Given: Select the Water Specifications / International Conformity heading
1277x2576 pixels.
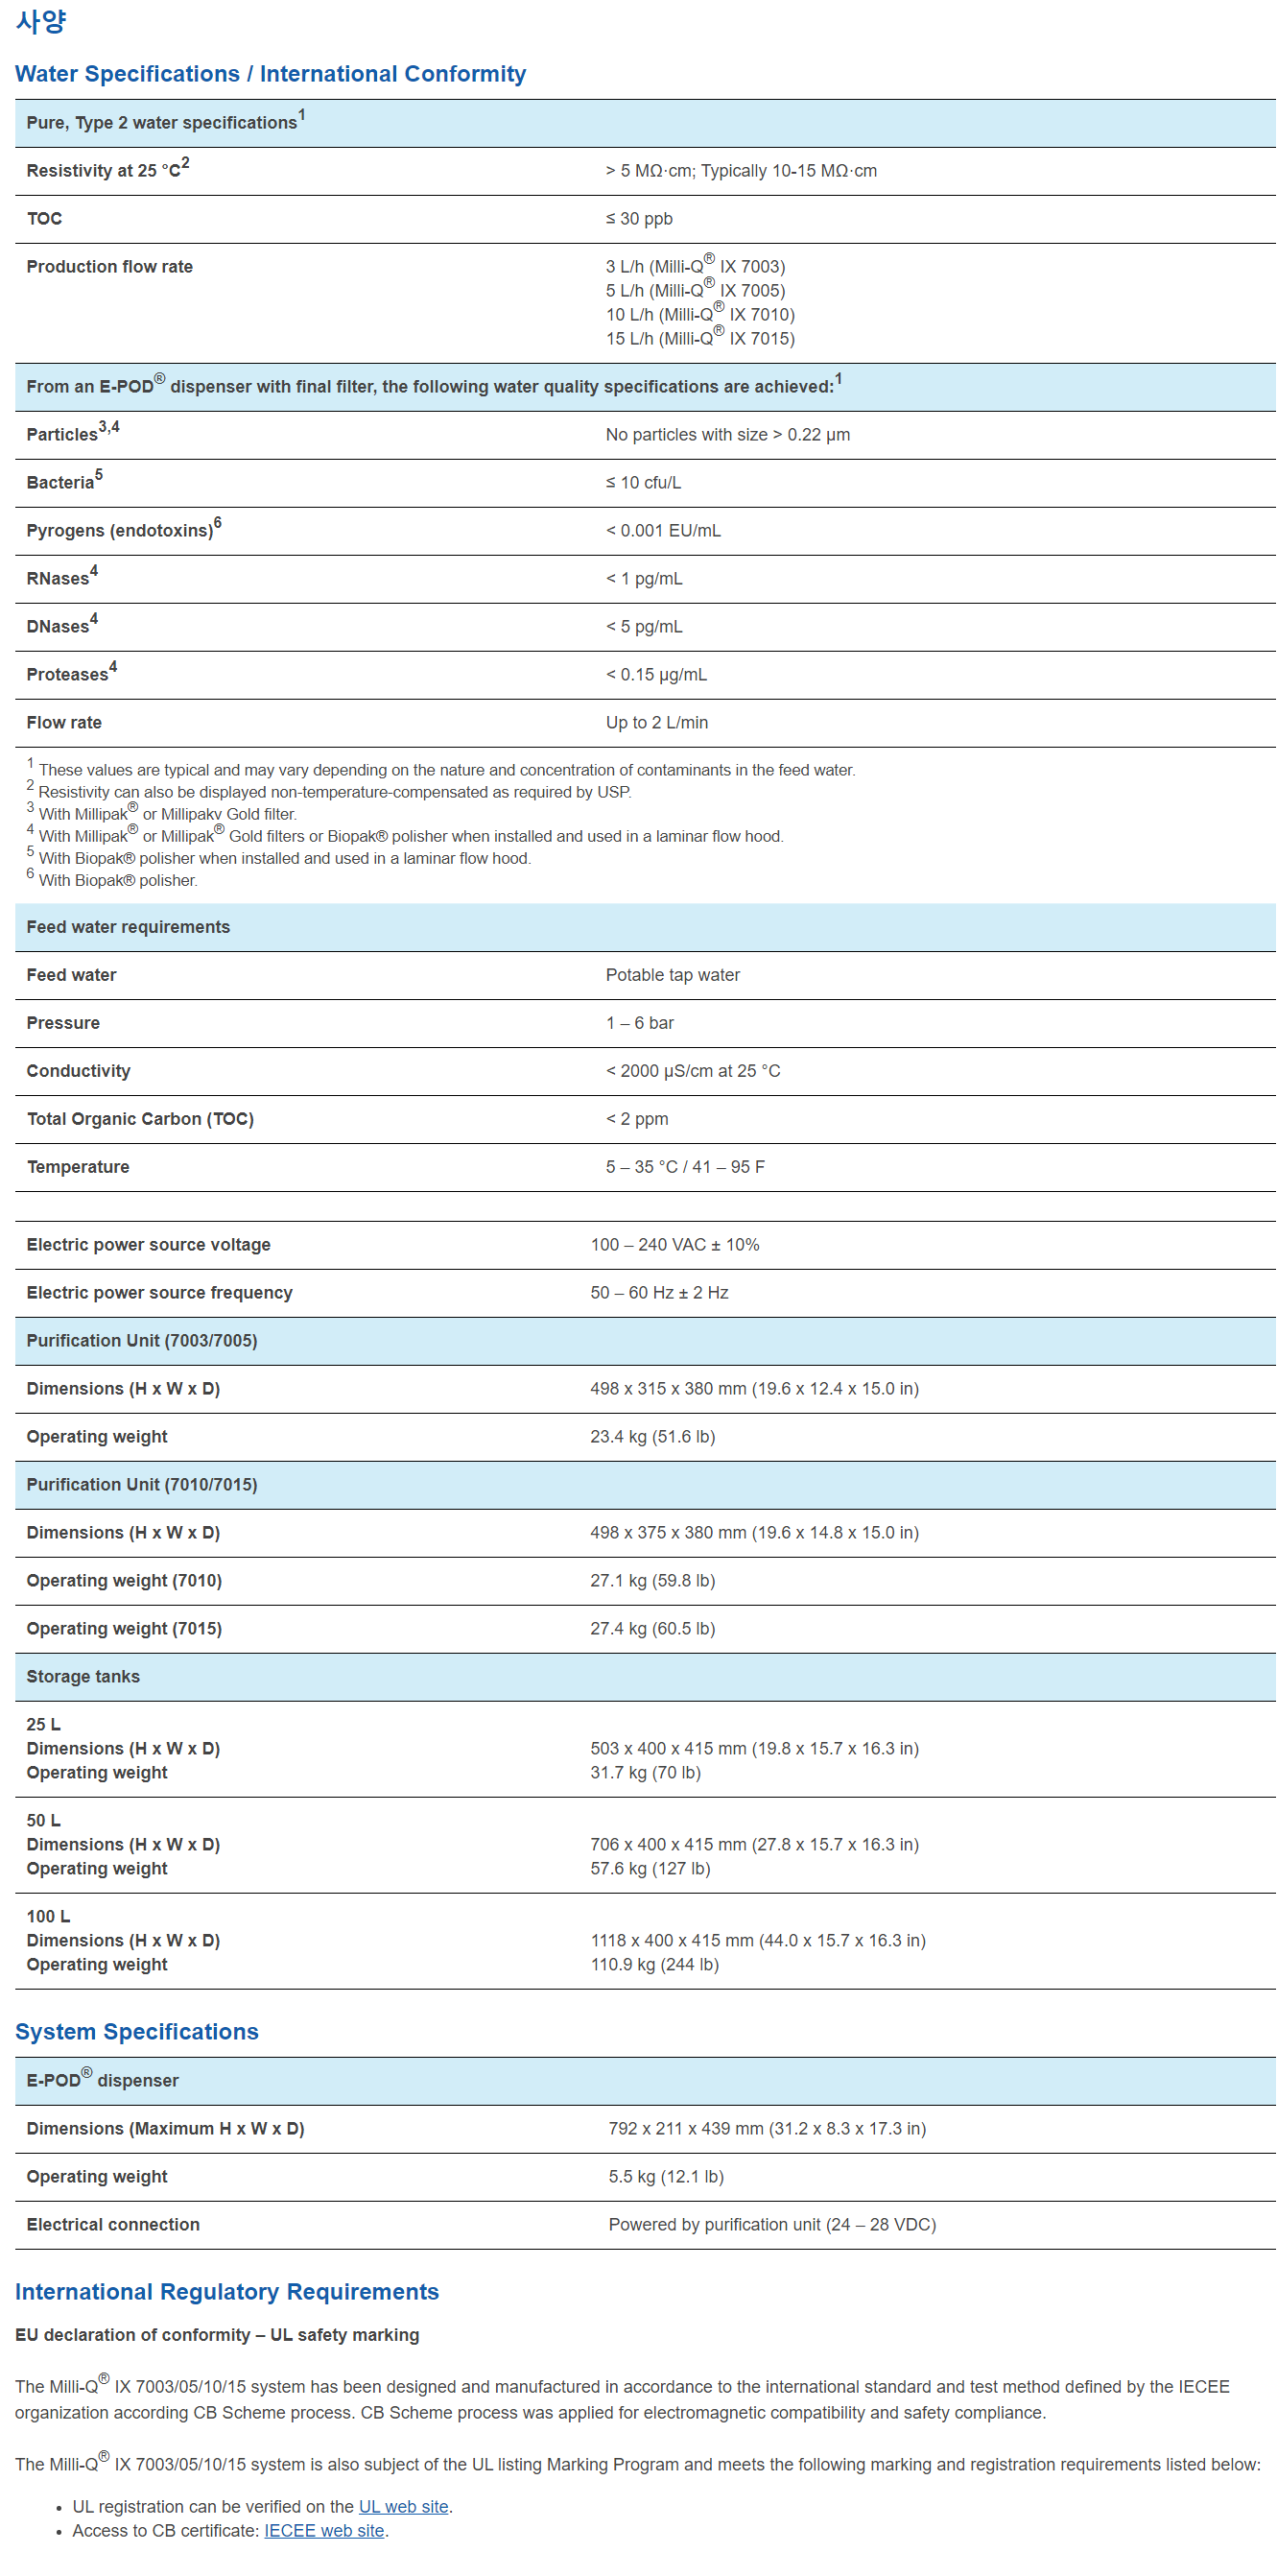Looking at the screenshot, I should (270, 74).
